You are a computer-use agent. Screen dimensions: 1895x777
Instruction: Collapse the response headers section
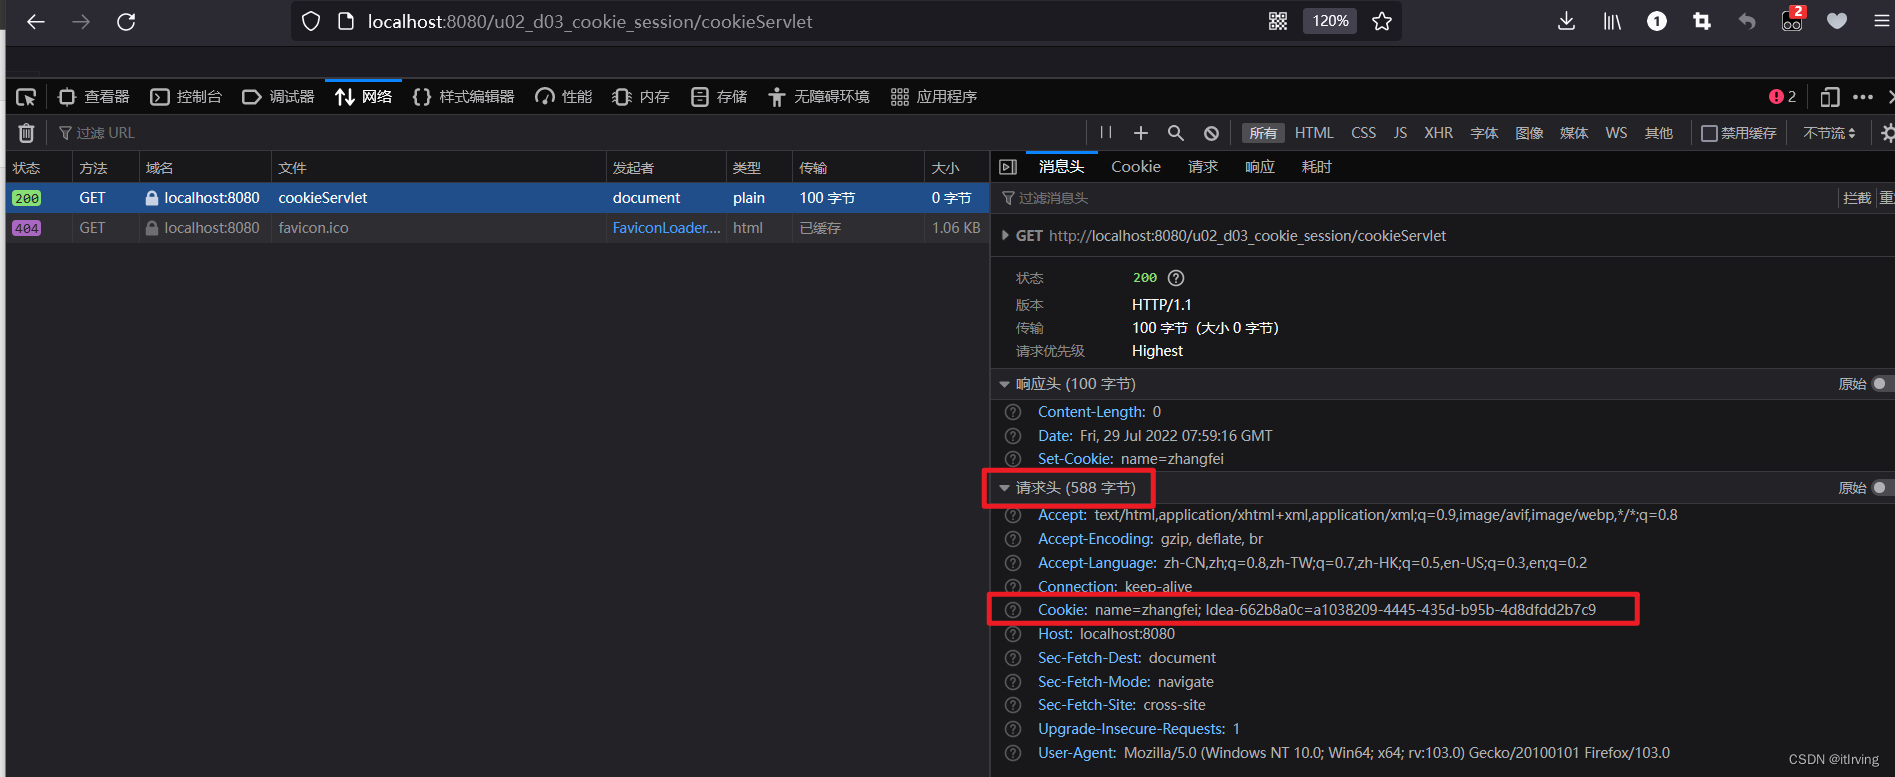tap(1004, 384)
